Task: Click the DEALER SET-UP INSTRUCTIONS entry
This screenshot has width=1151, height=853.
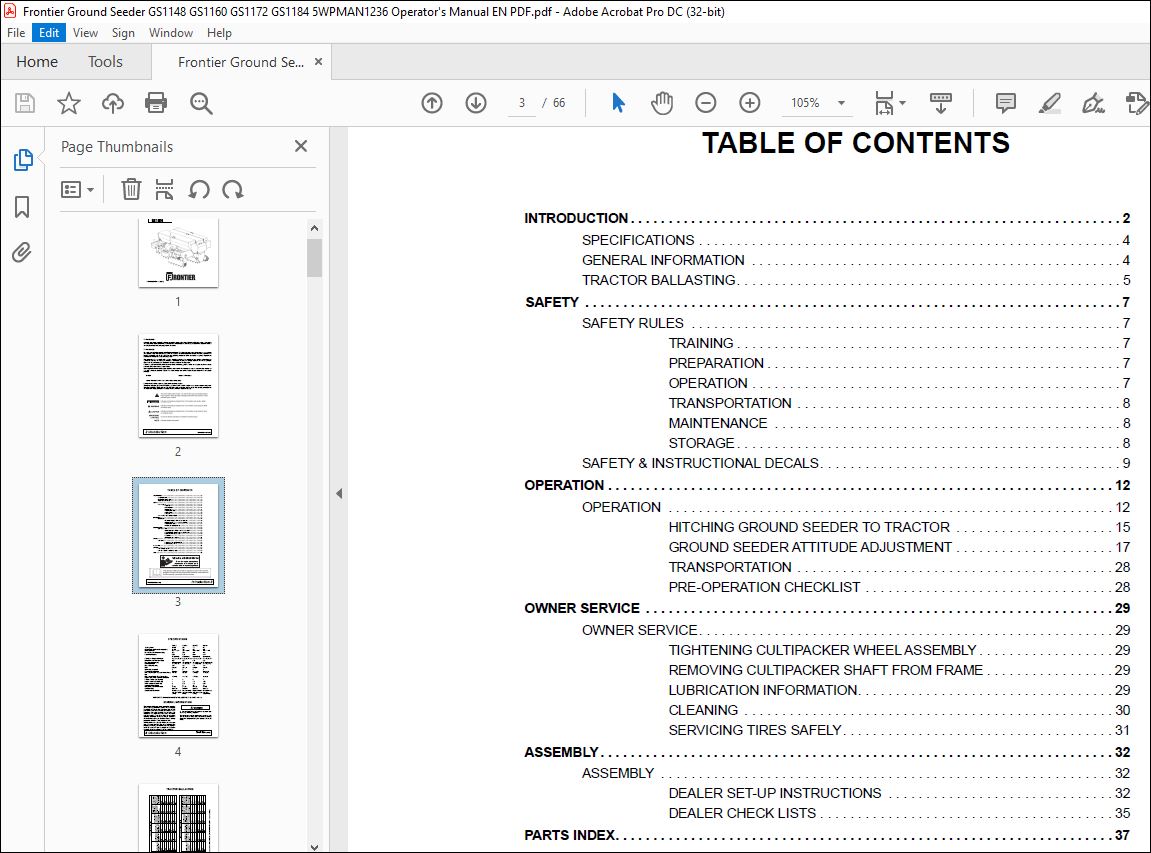Action: click(899, 793)
